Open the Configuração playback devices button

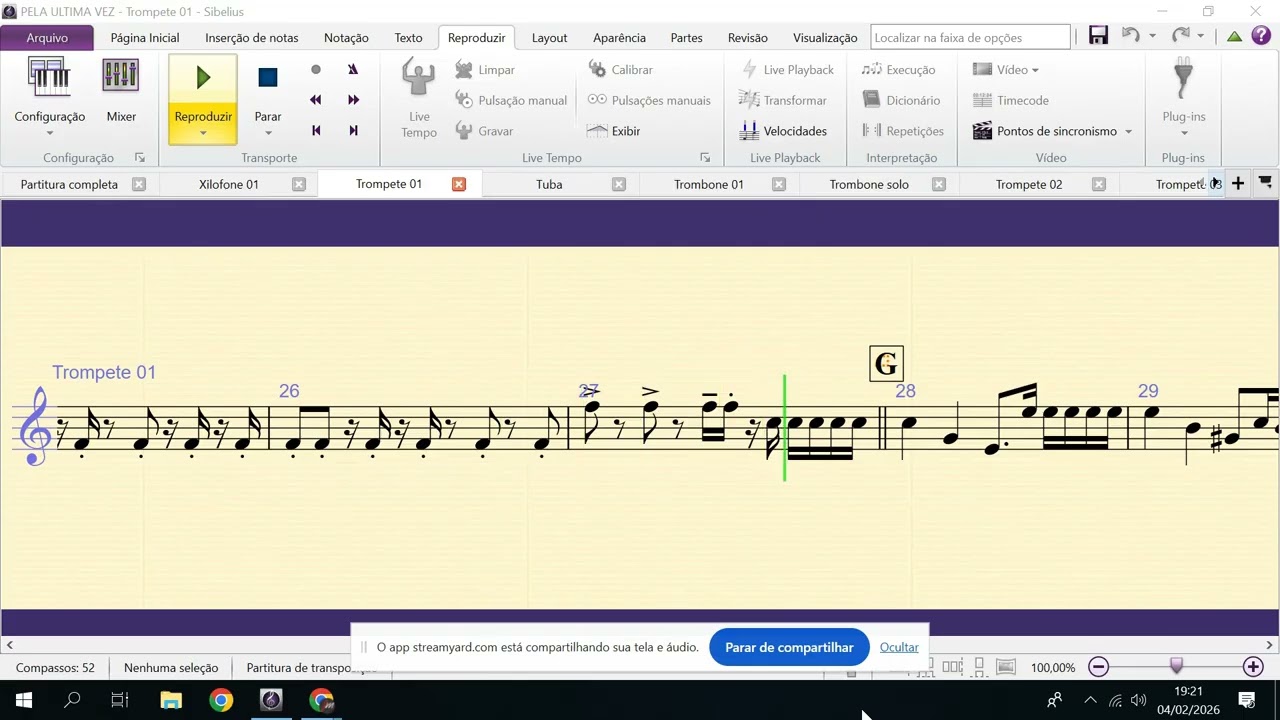(49, 91)
